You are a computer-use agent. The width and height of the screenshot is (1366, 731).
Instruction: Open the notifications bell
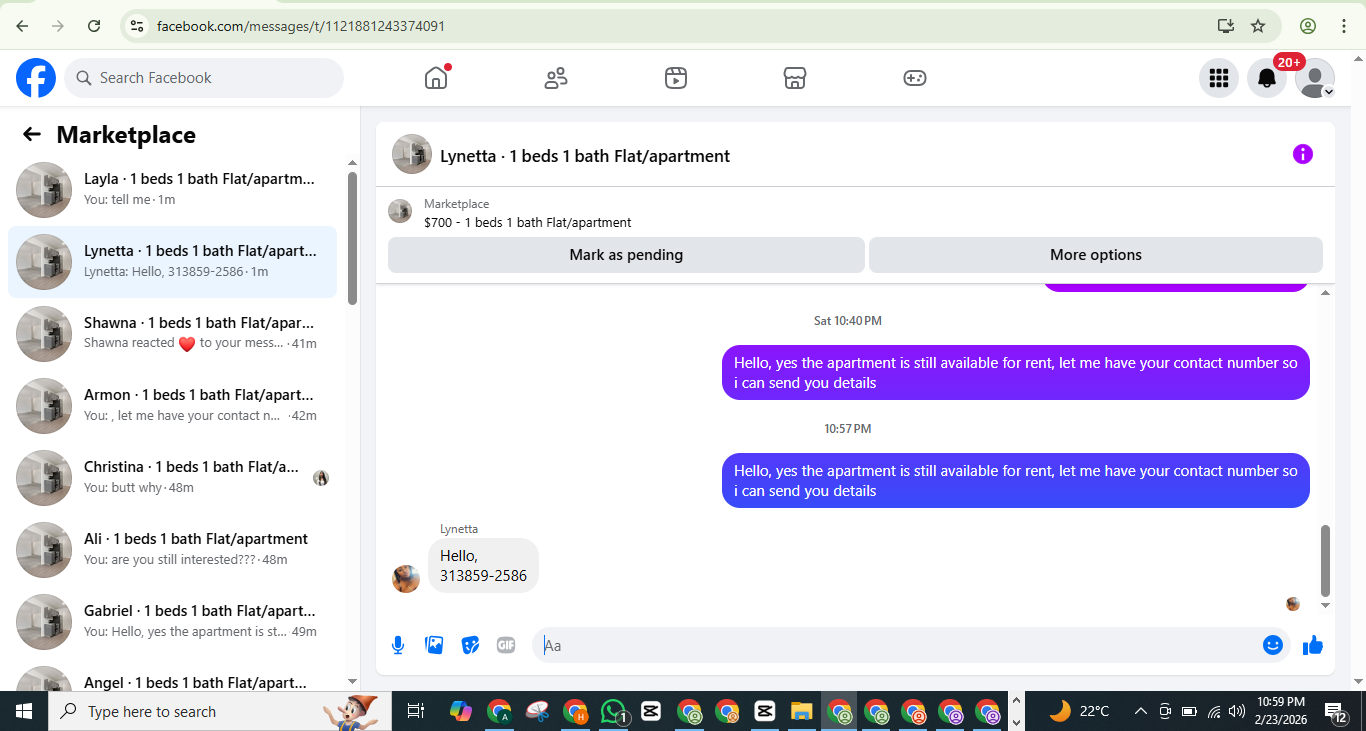click(x=1267, y=78)
